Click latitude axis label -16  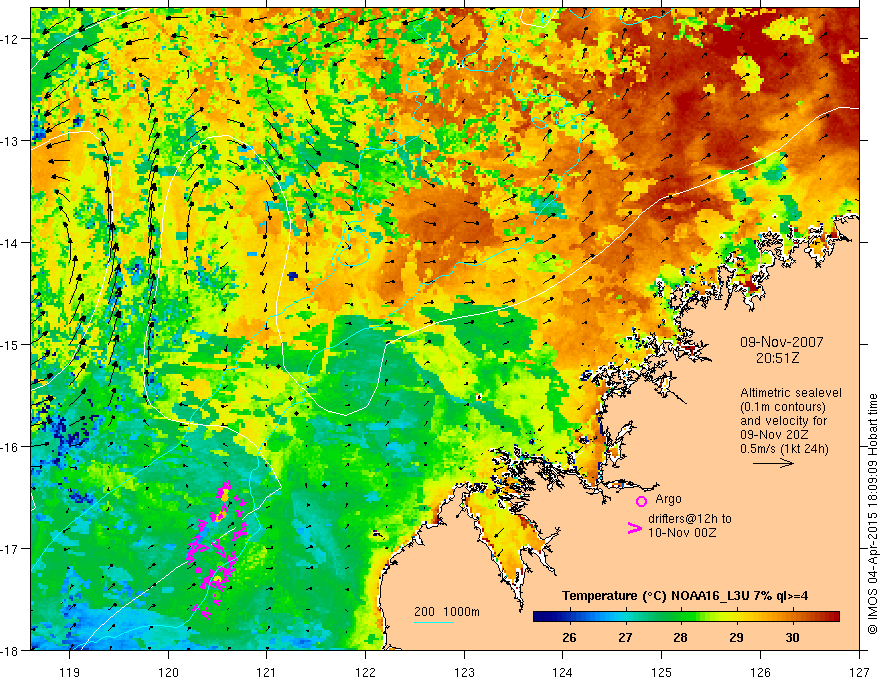coord(11,447)
